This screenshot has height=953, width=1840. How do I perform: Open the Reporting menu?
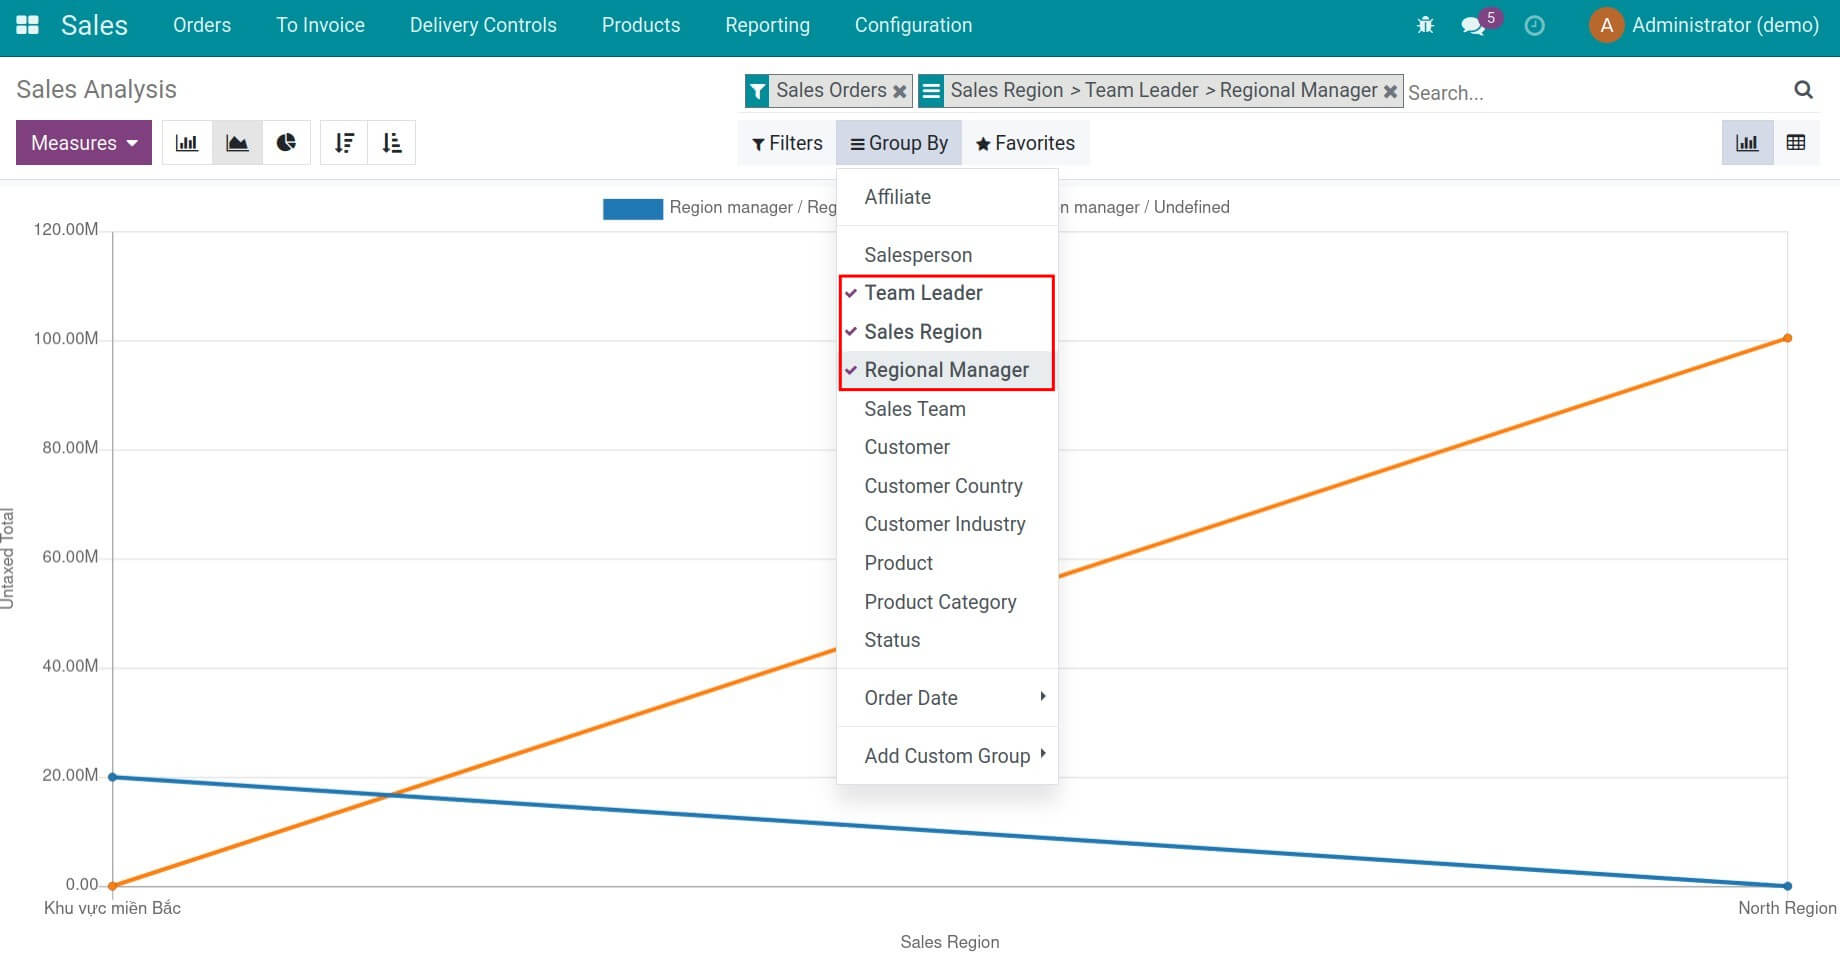pyautogui.click(x=767, y=25)
